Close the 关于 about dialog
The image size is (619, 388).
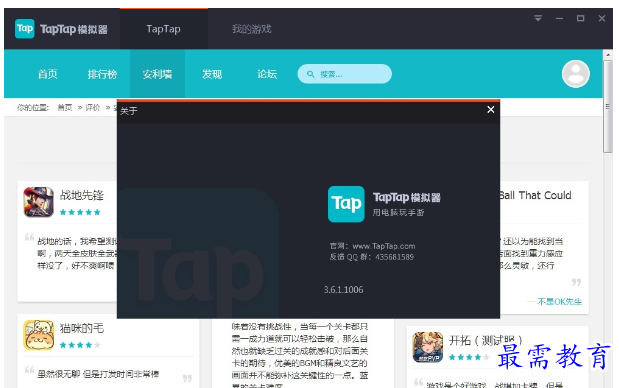tap(491, 110)
